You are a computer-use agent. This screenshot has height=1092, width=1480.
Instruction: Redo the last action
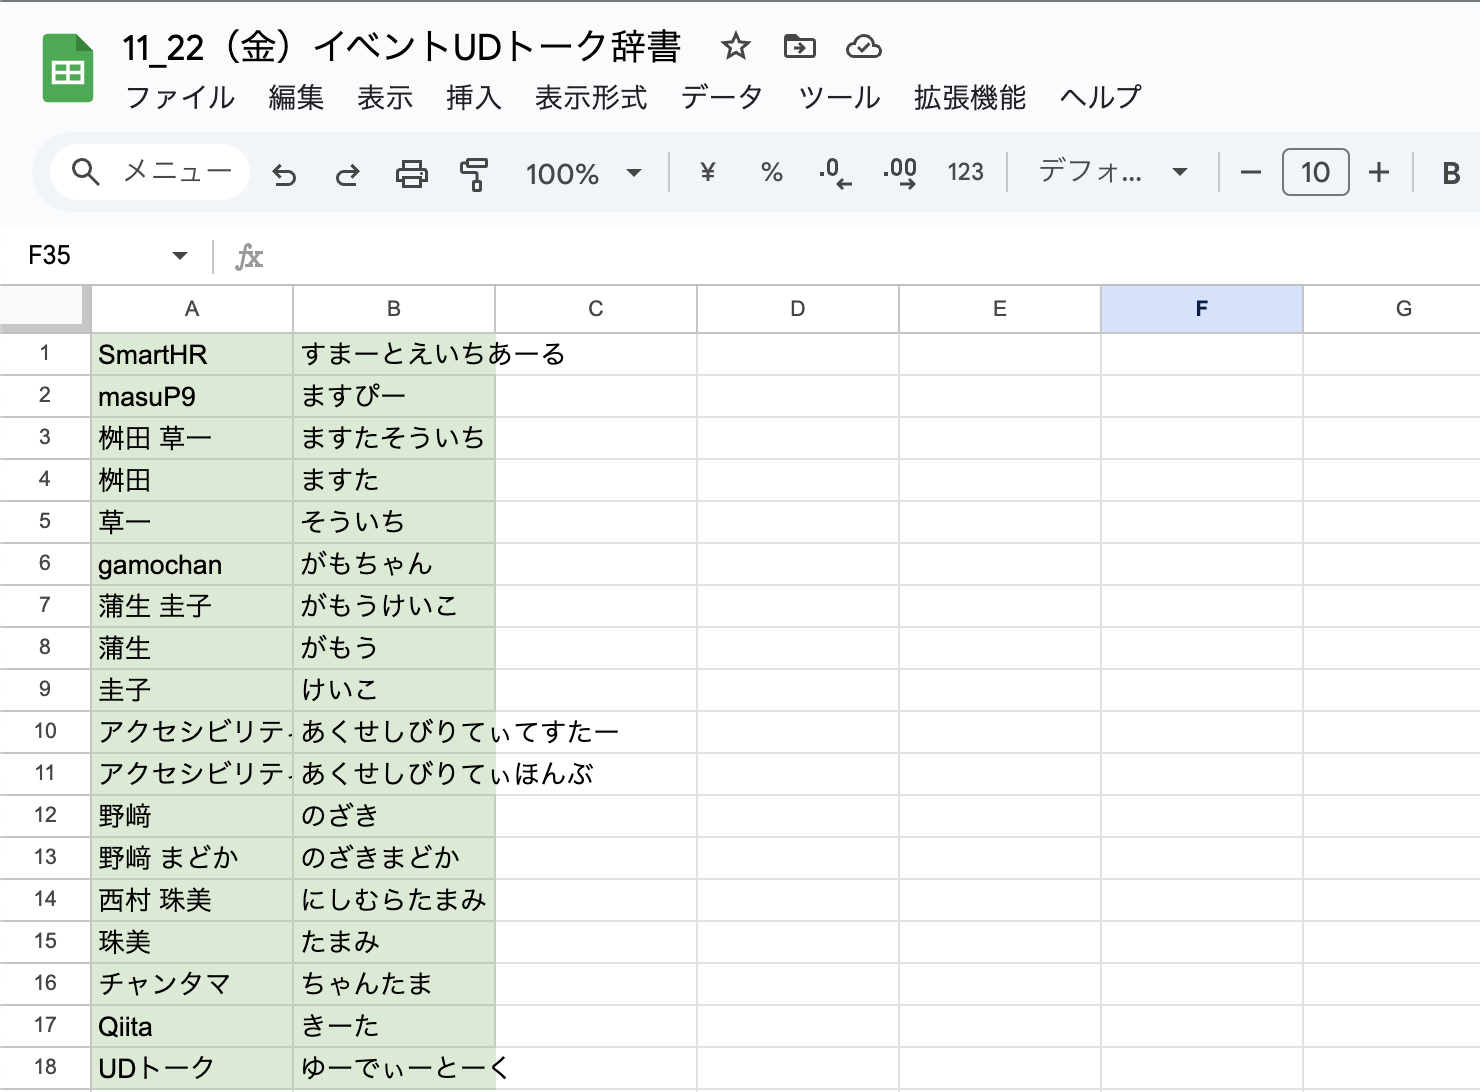347,173
